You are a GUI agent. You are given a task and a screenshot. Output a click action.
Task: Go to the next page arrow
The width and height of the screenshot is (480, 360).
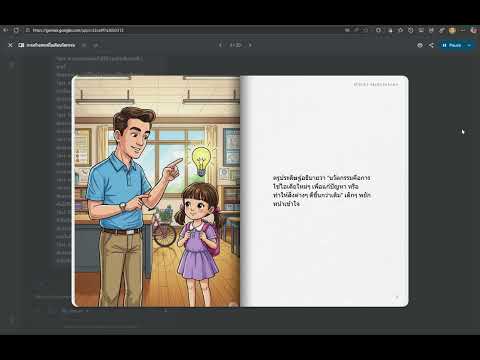point(250,45)
